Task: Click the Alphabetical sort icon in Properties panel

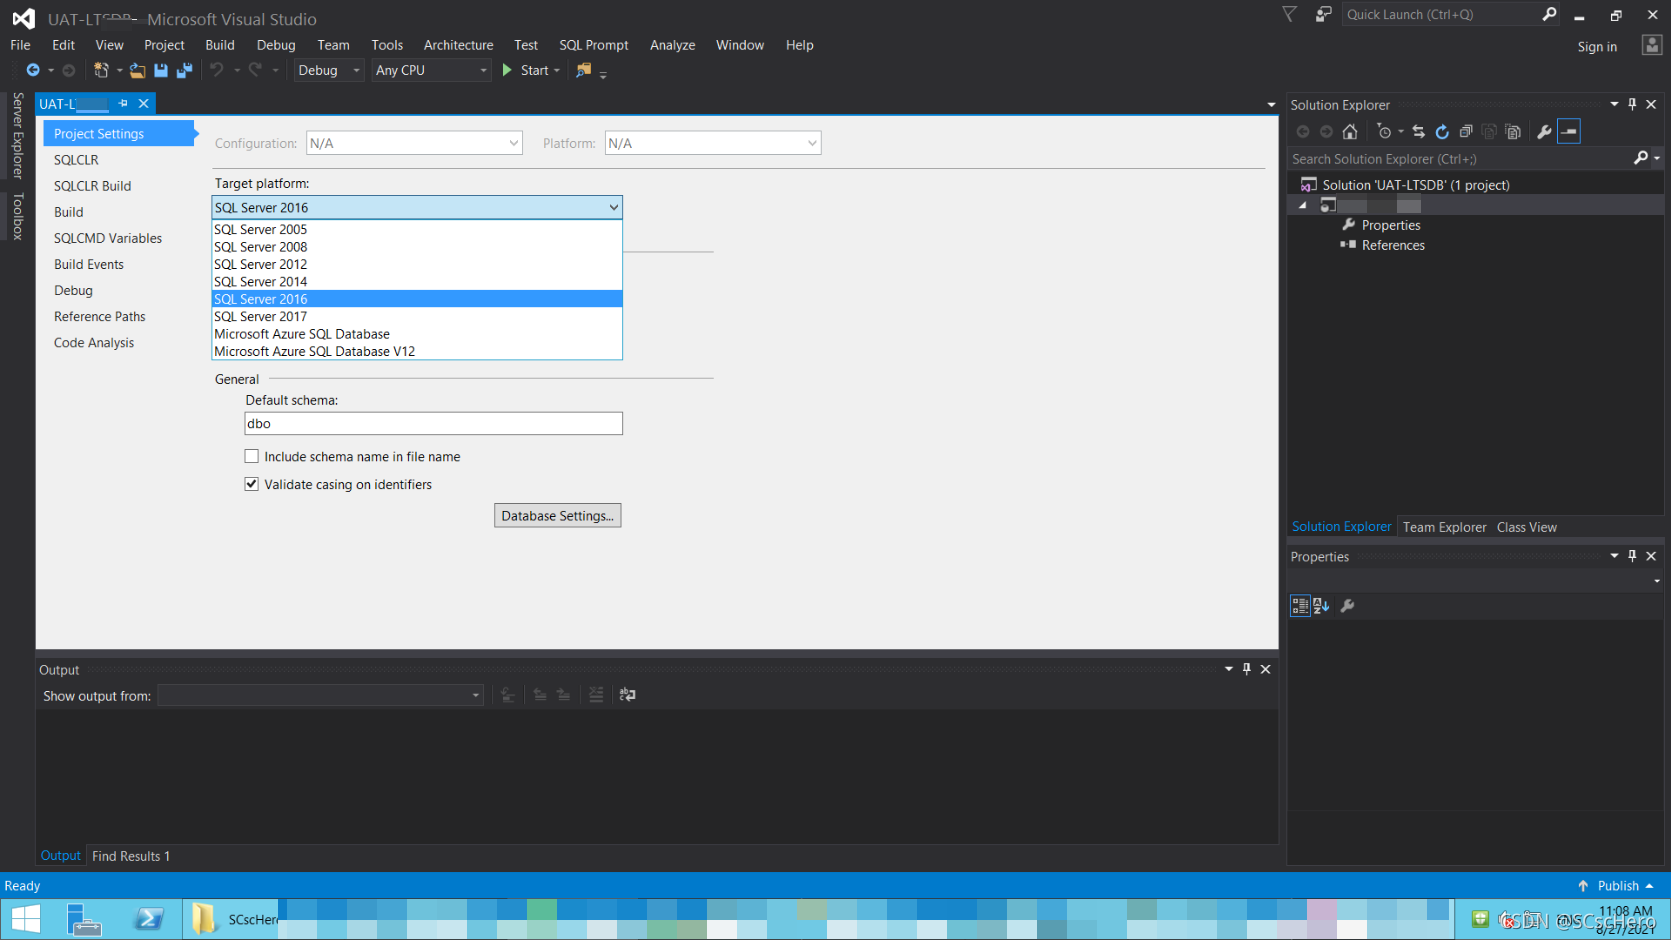Action: 1321,606
